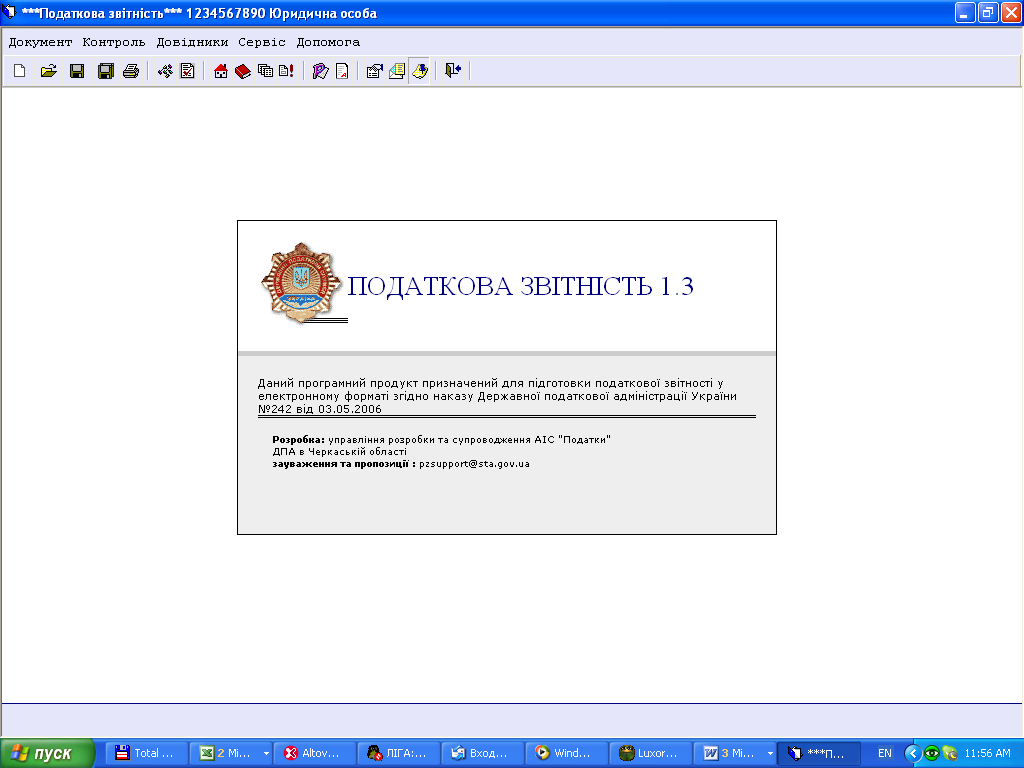Click the purple P with pencil icon
This screenshot has width=1024, height=768.
pos(320,71)
